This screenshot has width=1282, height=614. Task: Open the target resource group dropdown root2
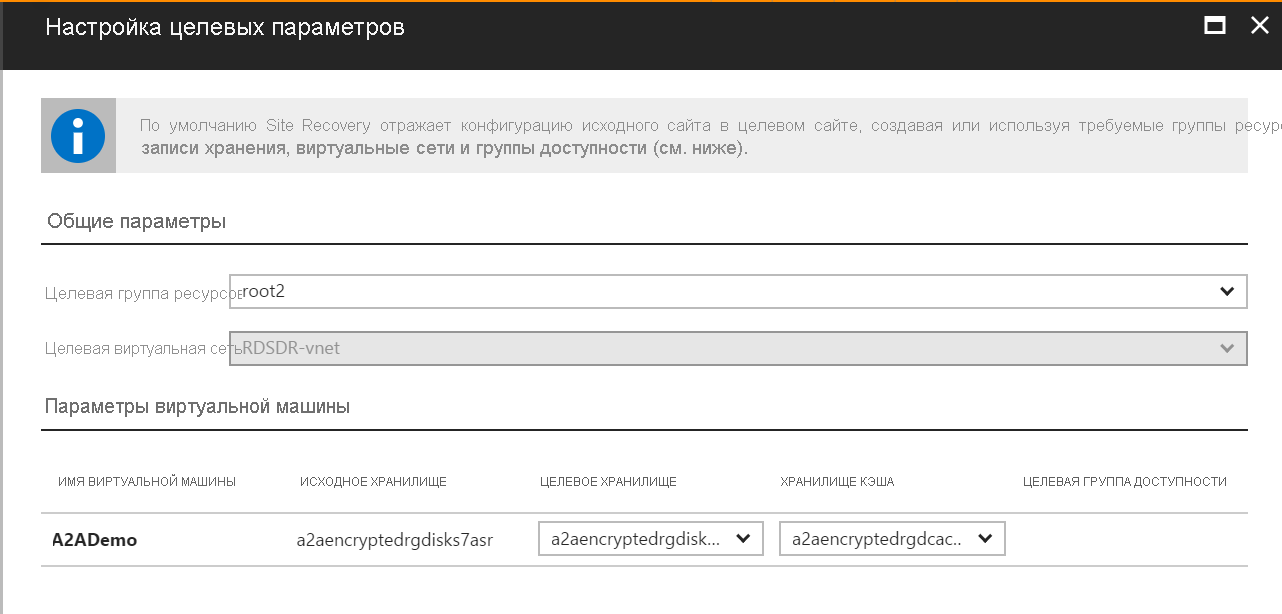pos(738,291)
